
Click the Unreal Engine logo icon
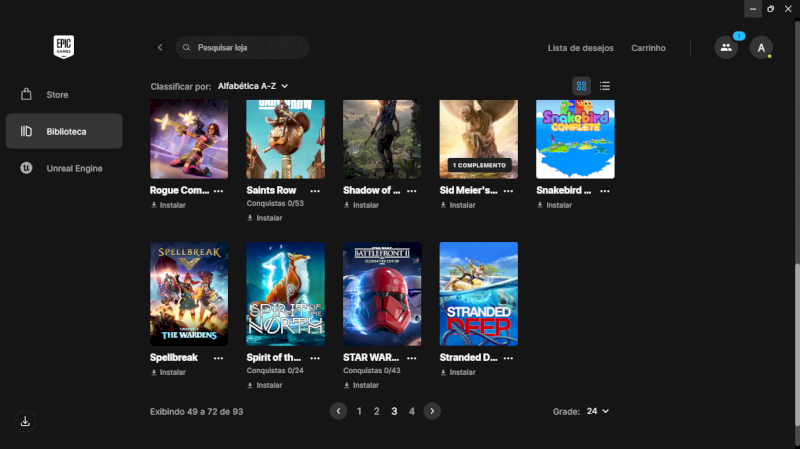[26, 168]
